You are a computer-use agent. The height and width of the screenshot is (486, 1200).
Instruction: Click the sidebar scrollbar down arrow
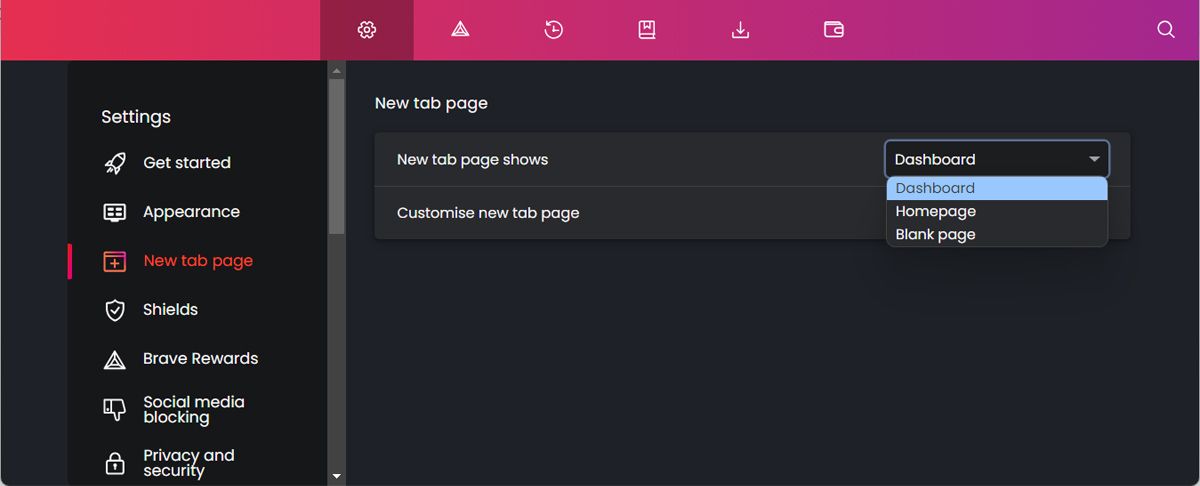click(x=336, y=476)
